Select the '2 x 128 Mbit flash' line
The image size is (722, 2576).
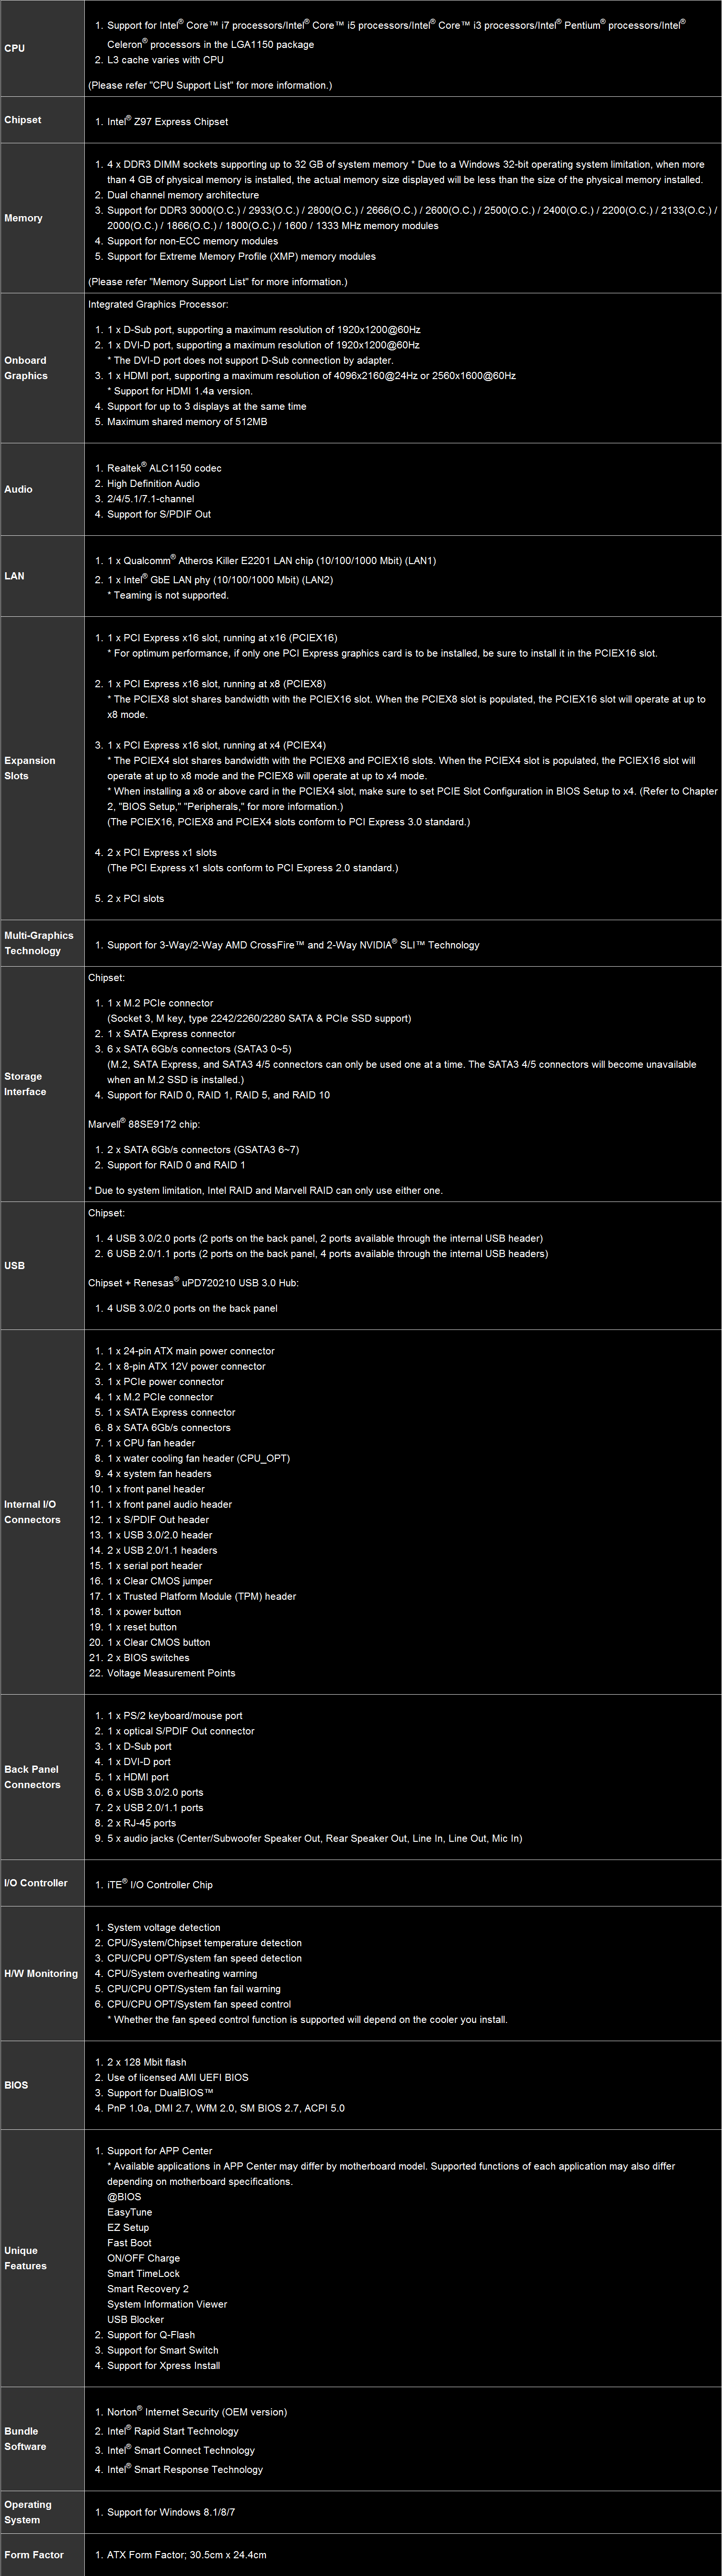pos(148,2062)
